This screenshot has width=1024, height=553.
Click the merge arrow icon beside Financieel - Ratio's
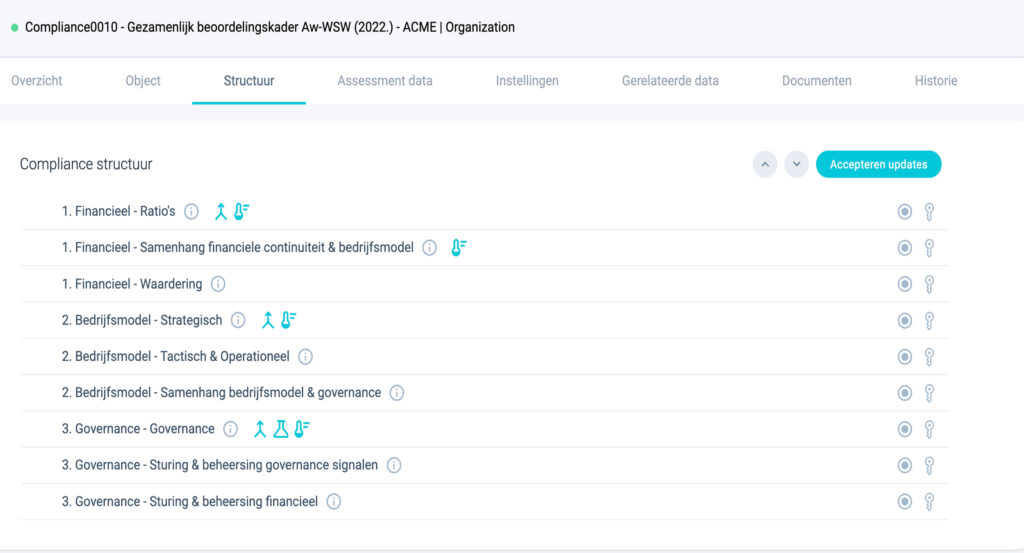click(221, 212)
